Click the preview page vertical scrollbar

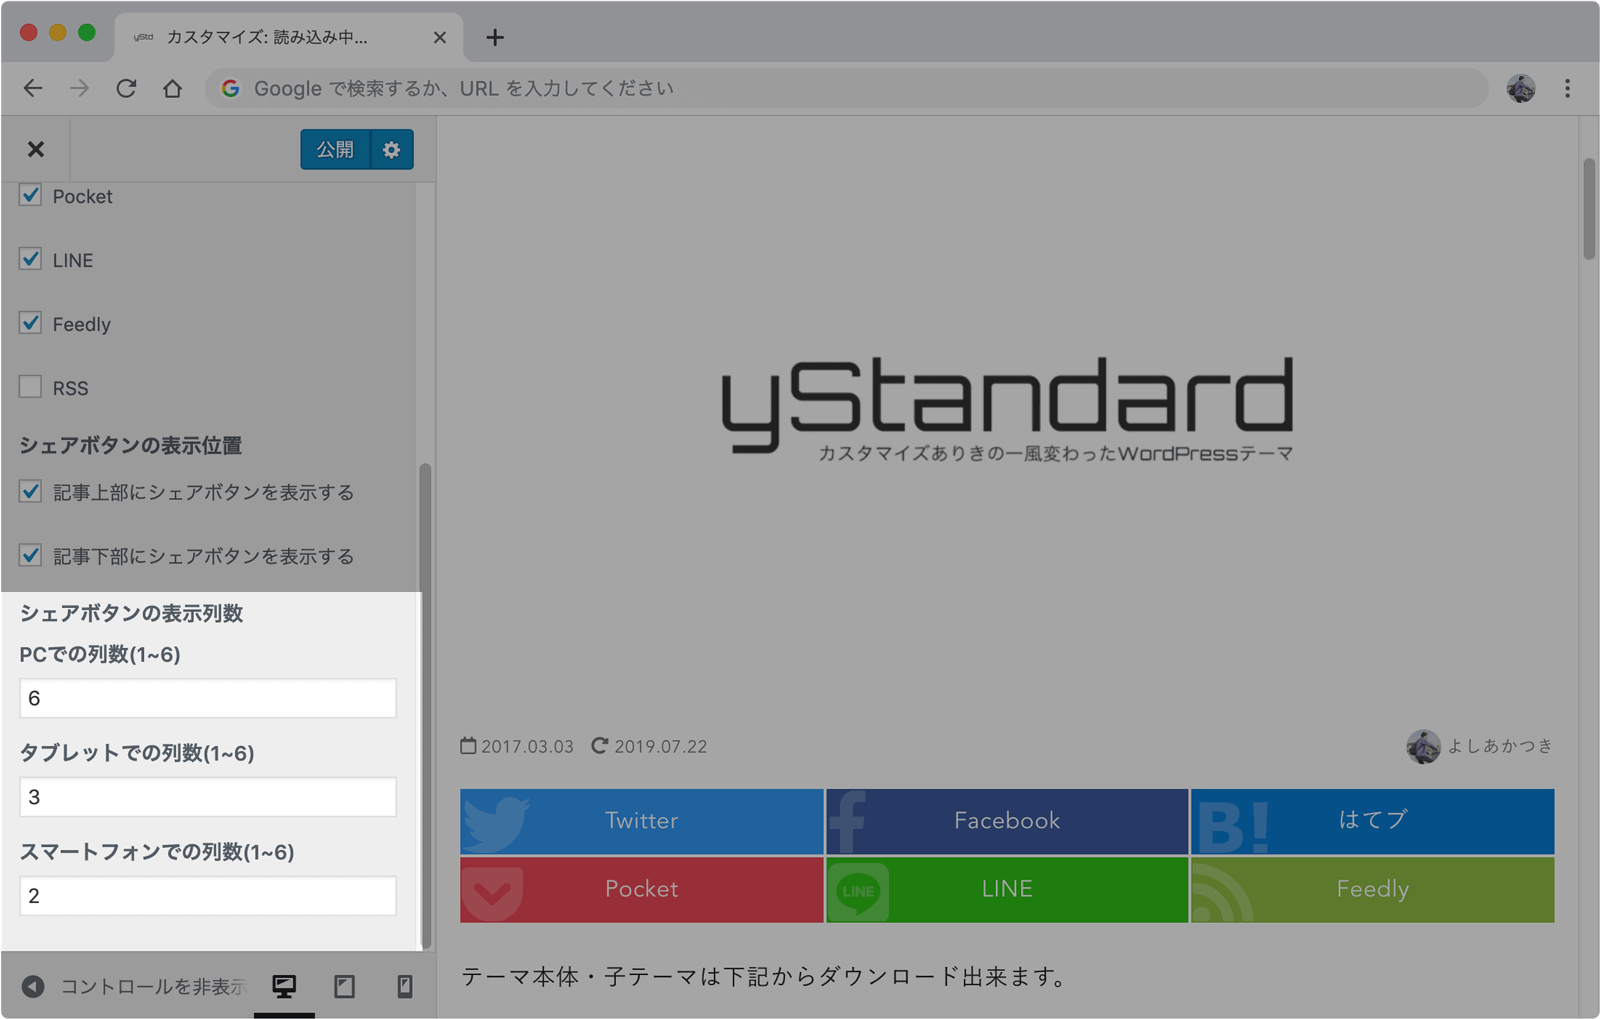1589,209
